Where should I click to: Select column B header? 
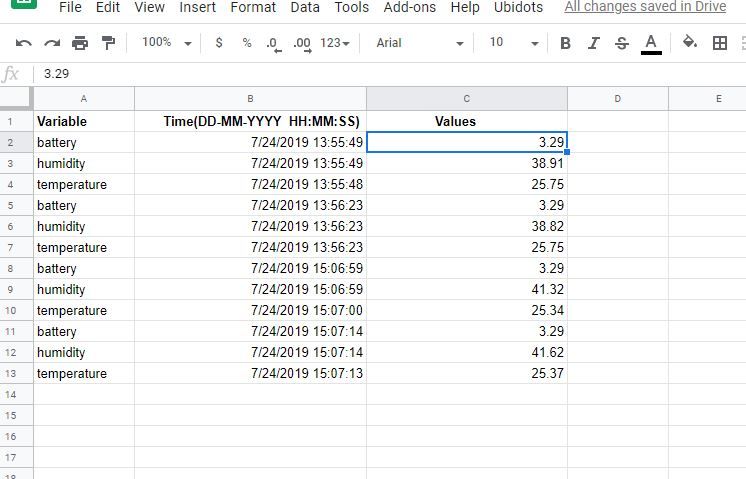[250, 98]
